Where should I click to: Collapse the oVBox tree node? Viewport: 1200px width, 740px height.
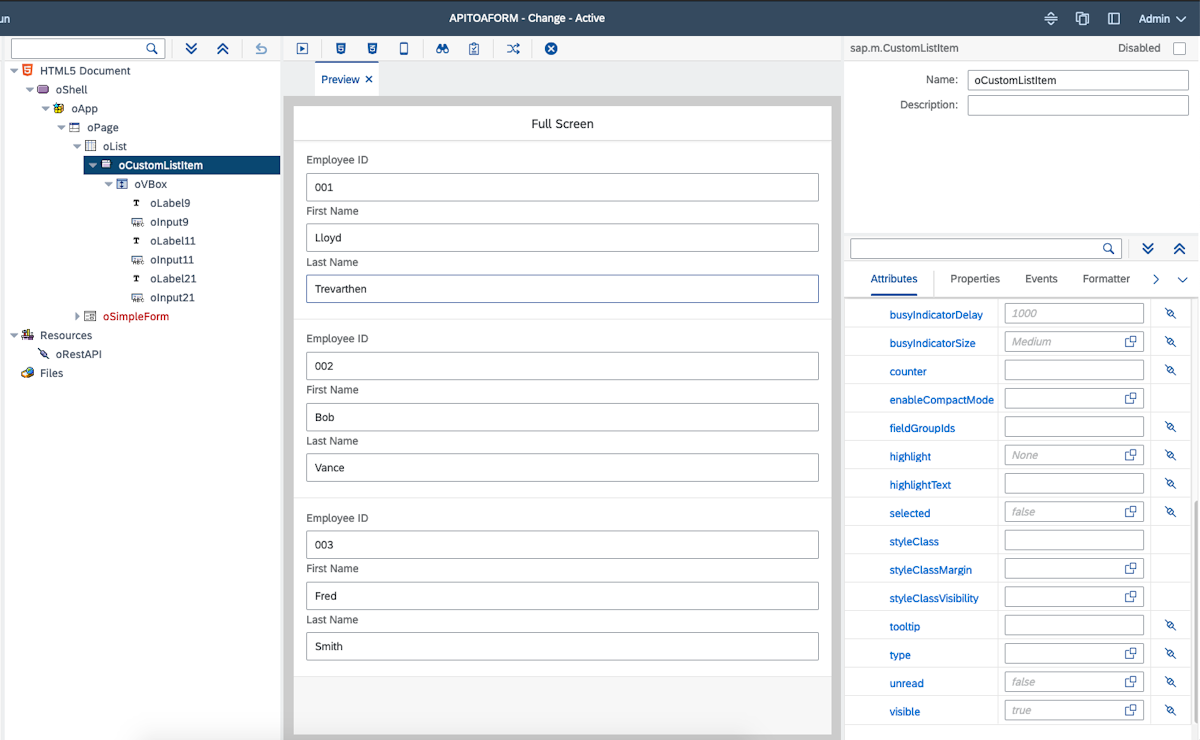109,184
